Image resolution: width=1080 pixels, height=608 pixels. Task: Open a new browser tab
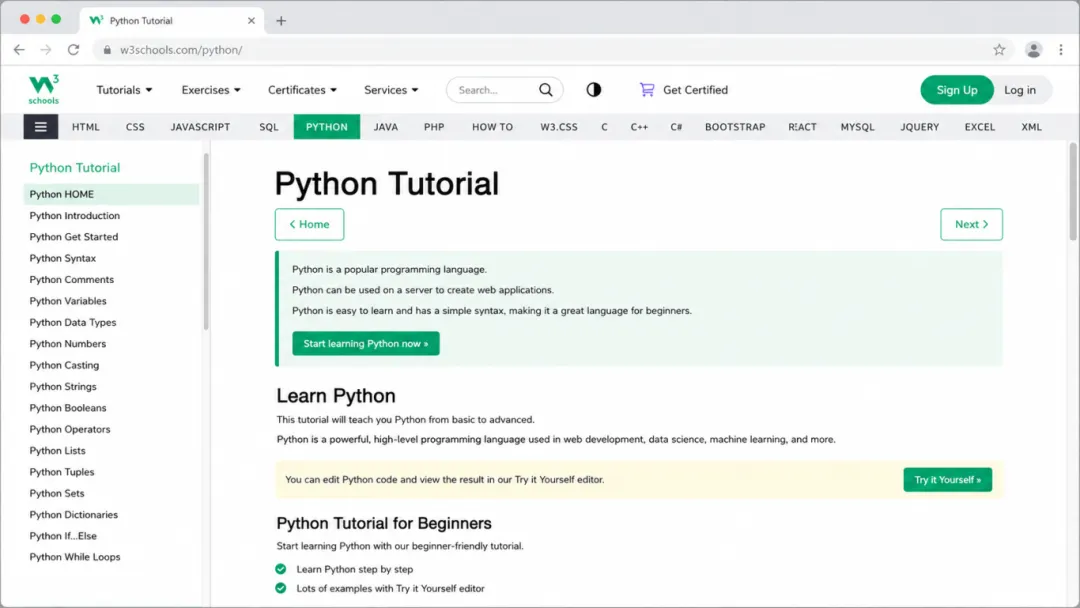pos(280,21)
